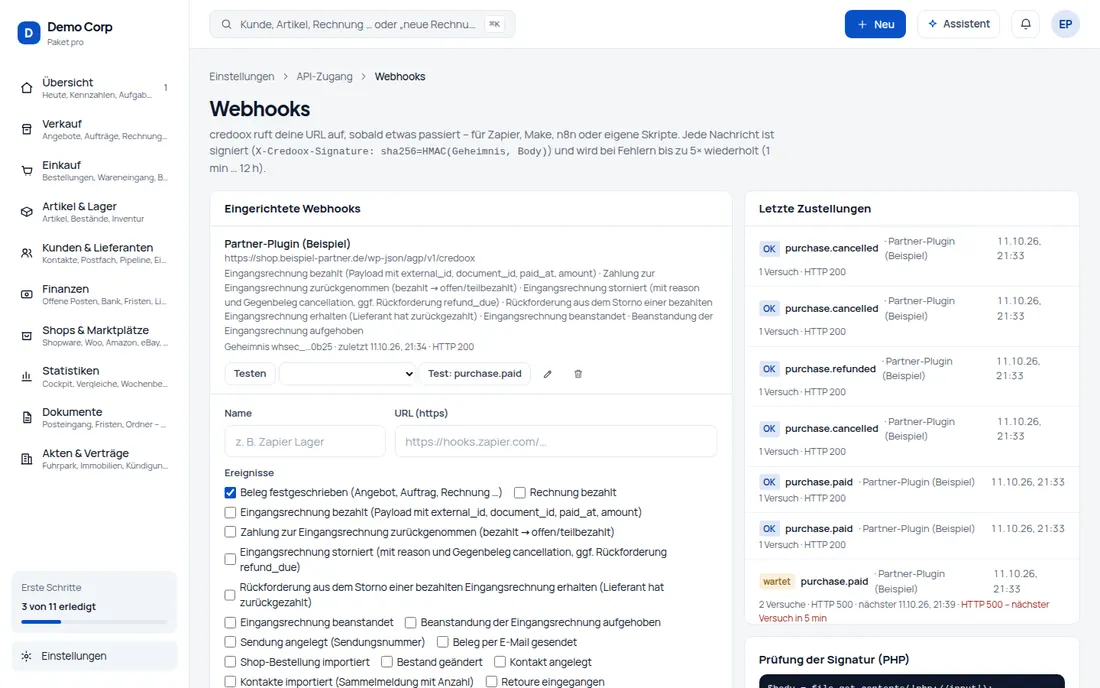
Task: Click 'HTTP 500 – nächster Versuch' red text
Action: coord(904,612)
